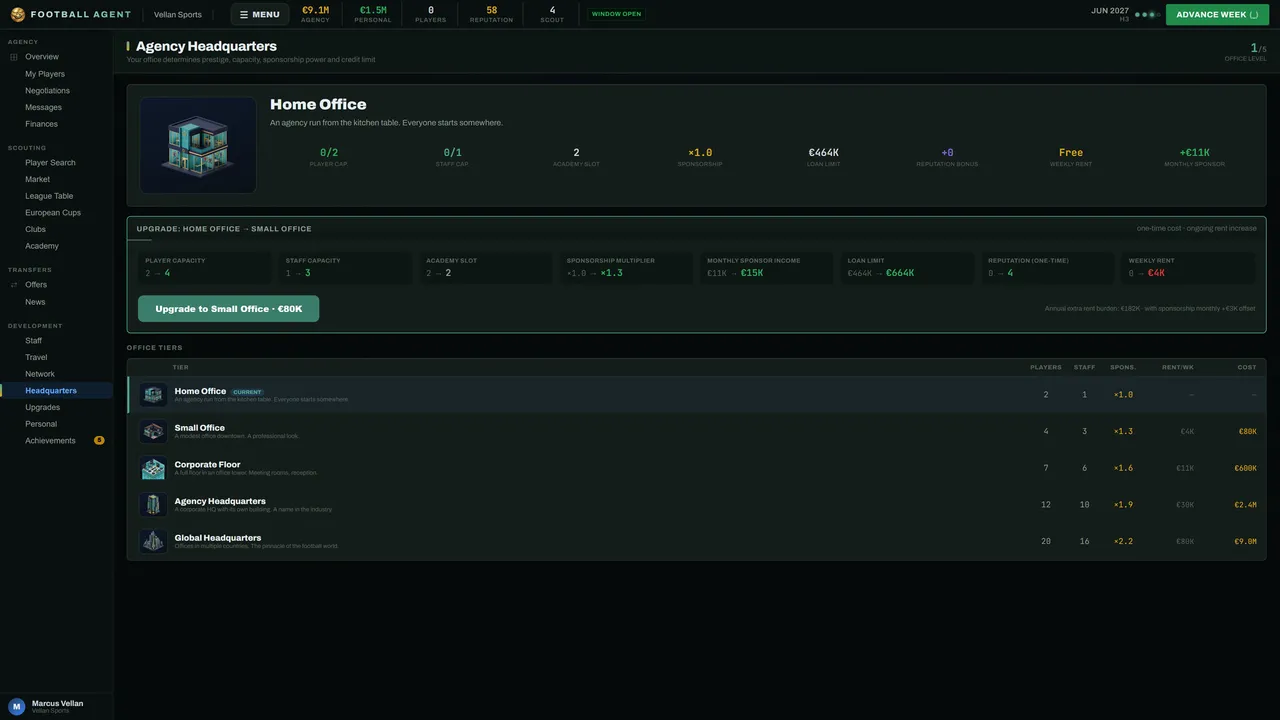Click the €600K Corporate Floor cost

coord(1245,468)
